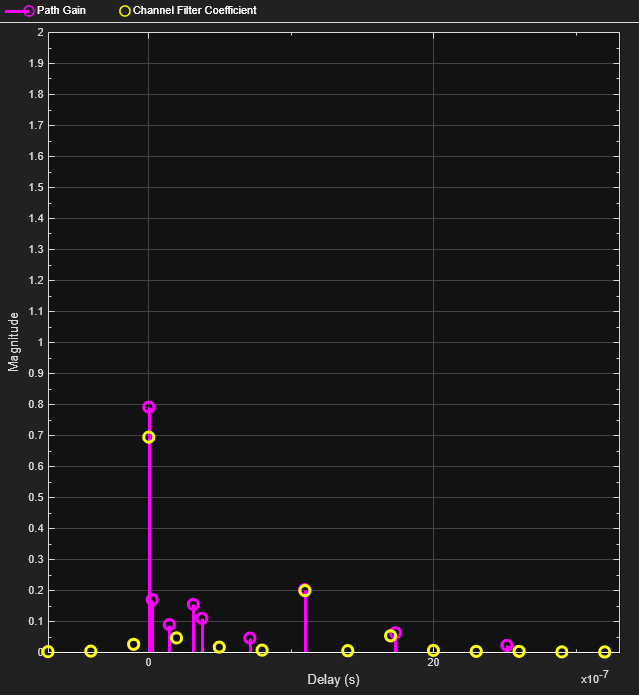This screenshot has height=695, width=639.
Task: Click the x-axis tick label 0
Action: pos(149,663)
